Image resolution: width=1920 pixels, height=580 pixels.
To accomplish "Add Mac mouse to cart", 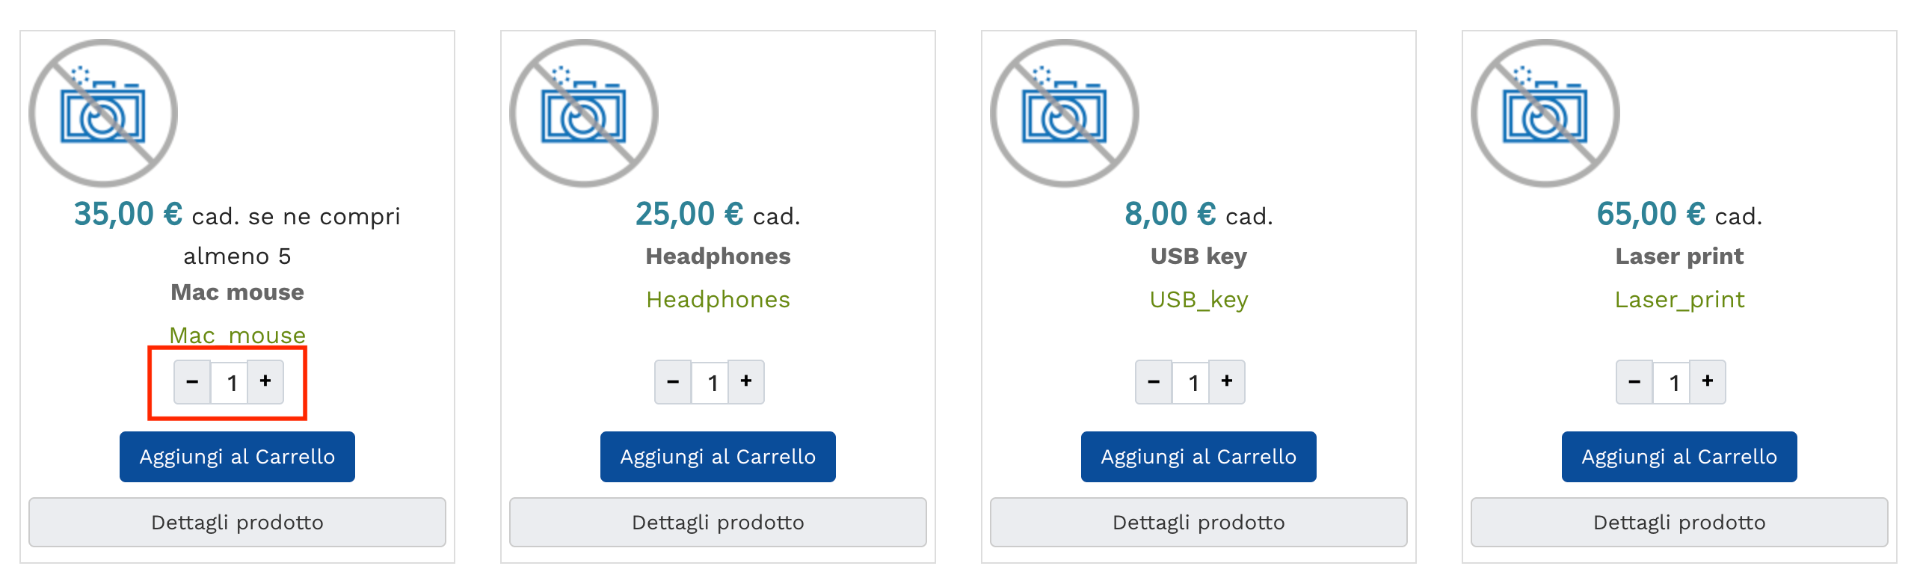I will click(237, 457).
